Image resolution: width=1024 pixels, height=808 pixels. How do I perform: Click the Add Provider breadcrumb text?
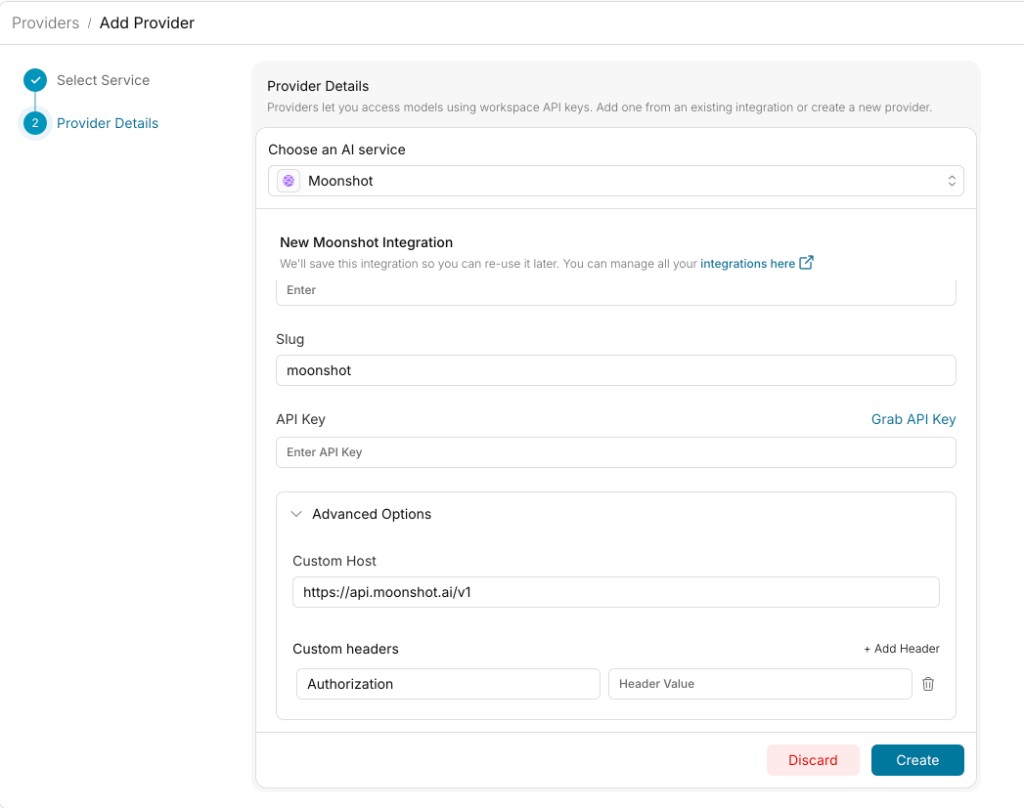(x=147, y=23)
